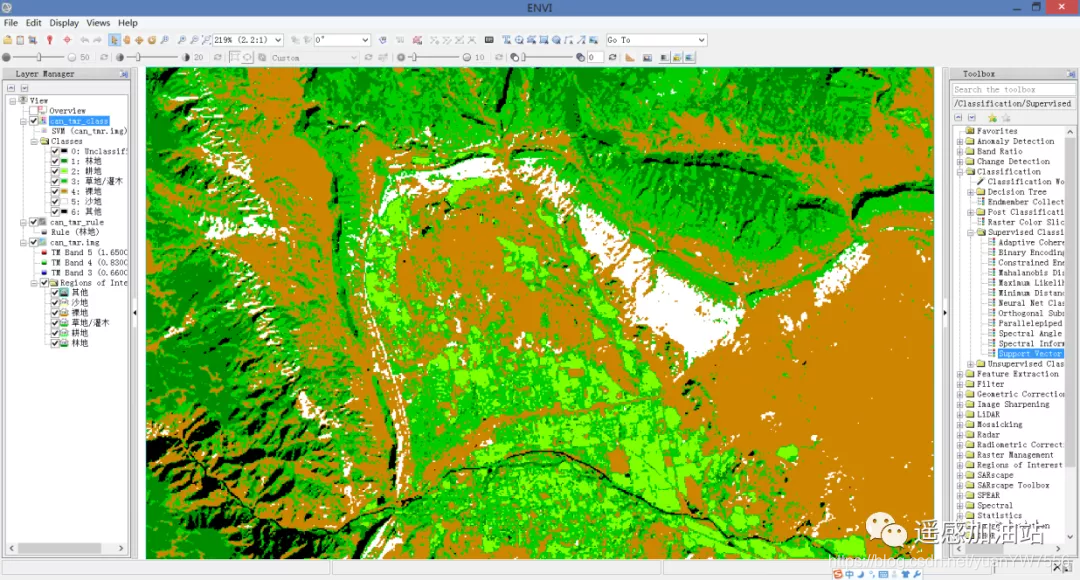
Task: Add Support Vector tool to favorites star
Action: pyautogui.click(x=992, y=118)
